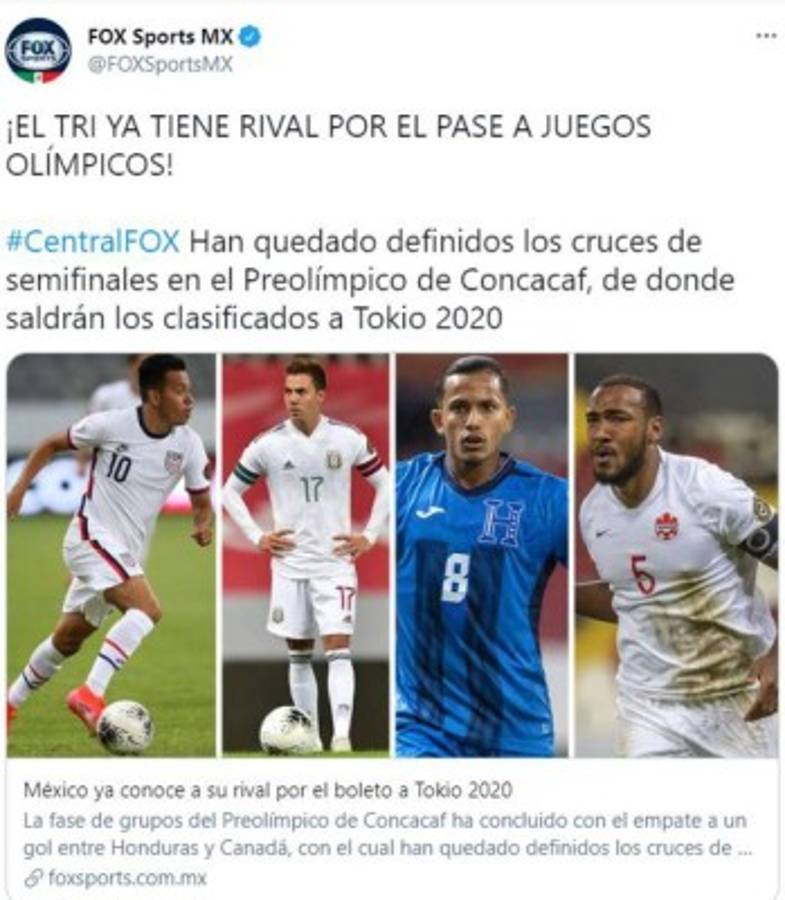This screenshot has width=785, height=900.
Task: Click the Honduras H crest on the blue jersey
Action: (503, 522)
